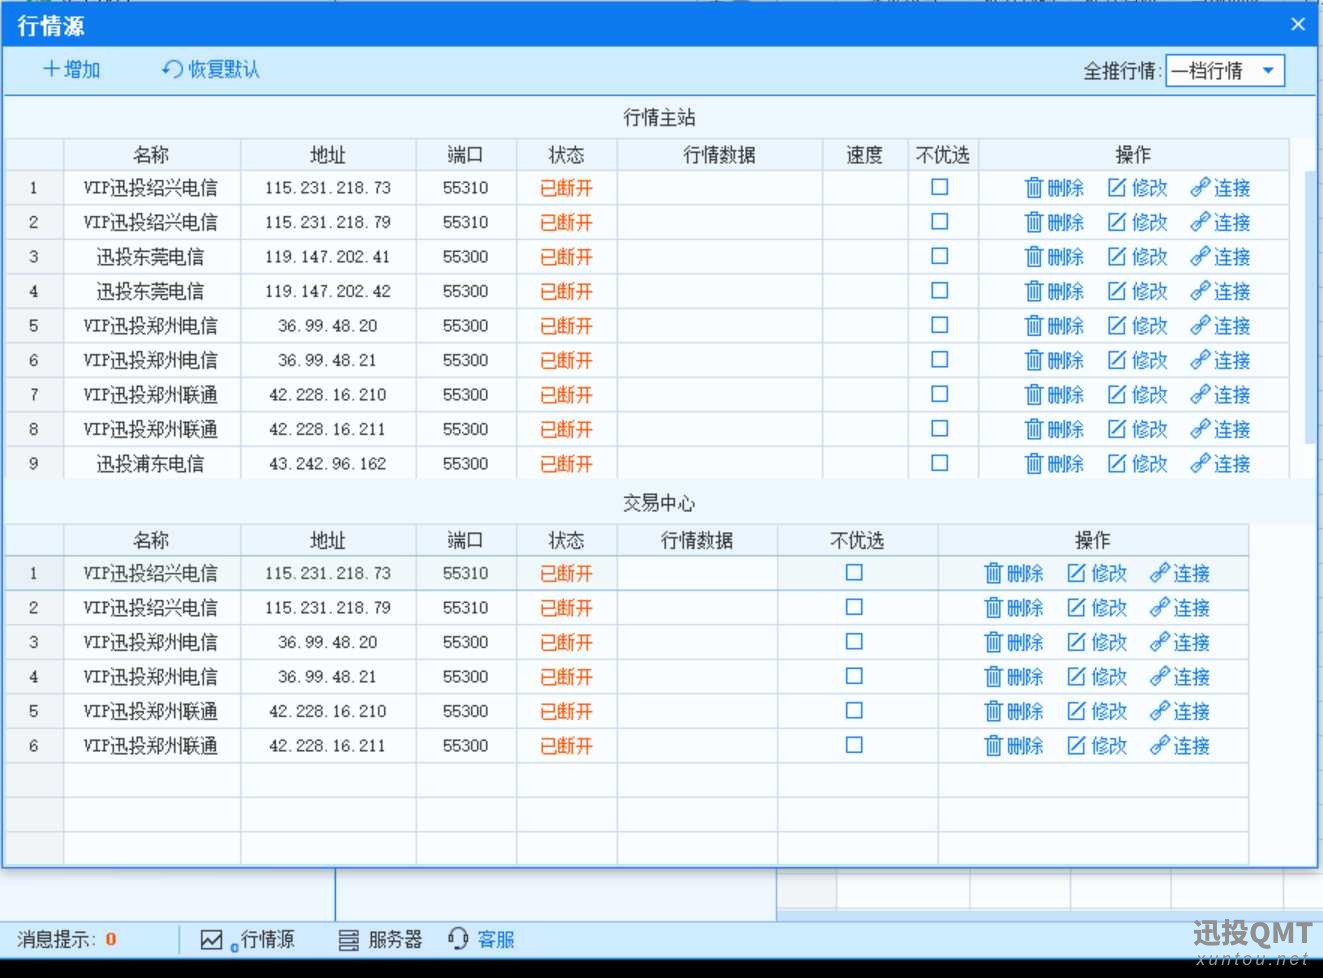Connect 行情主站 row 9 迅投浦东电信
The height and width of the screenshot is (978, 1323).
(x=1221, y=464)
